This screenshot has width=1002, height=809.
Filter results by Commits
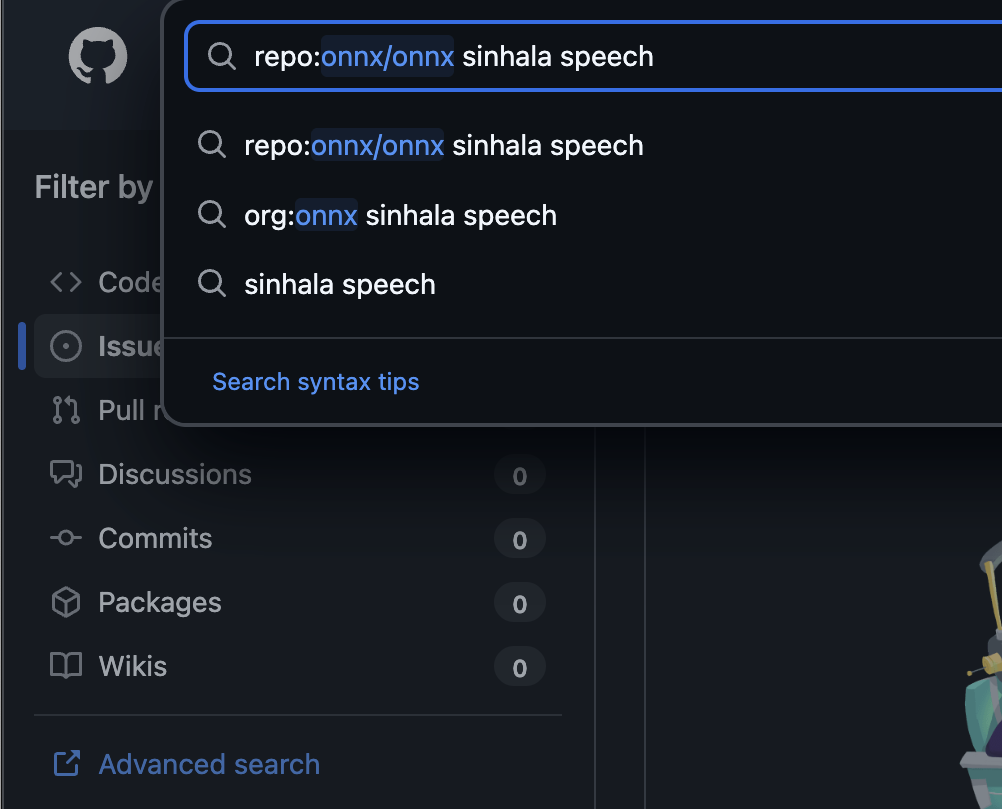(155, 538)
